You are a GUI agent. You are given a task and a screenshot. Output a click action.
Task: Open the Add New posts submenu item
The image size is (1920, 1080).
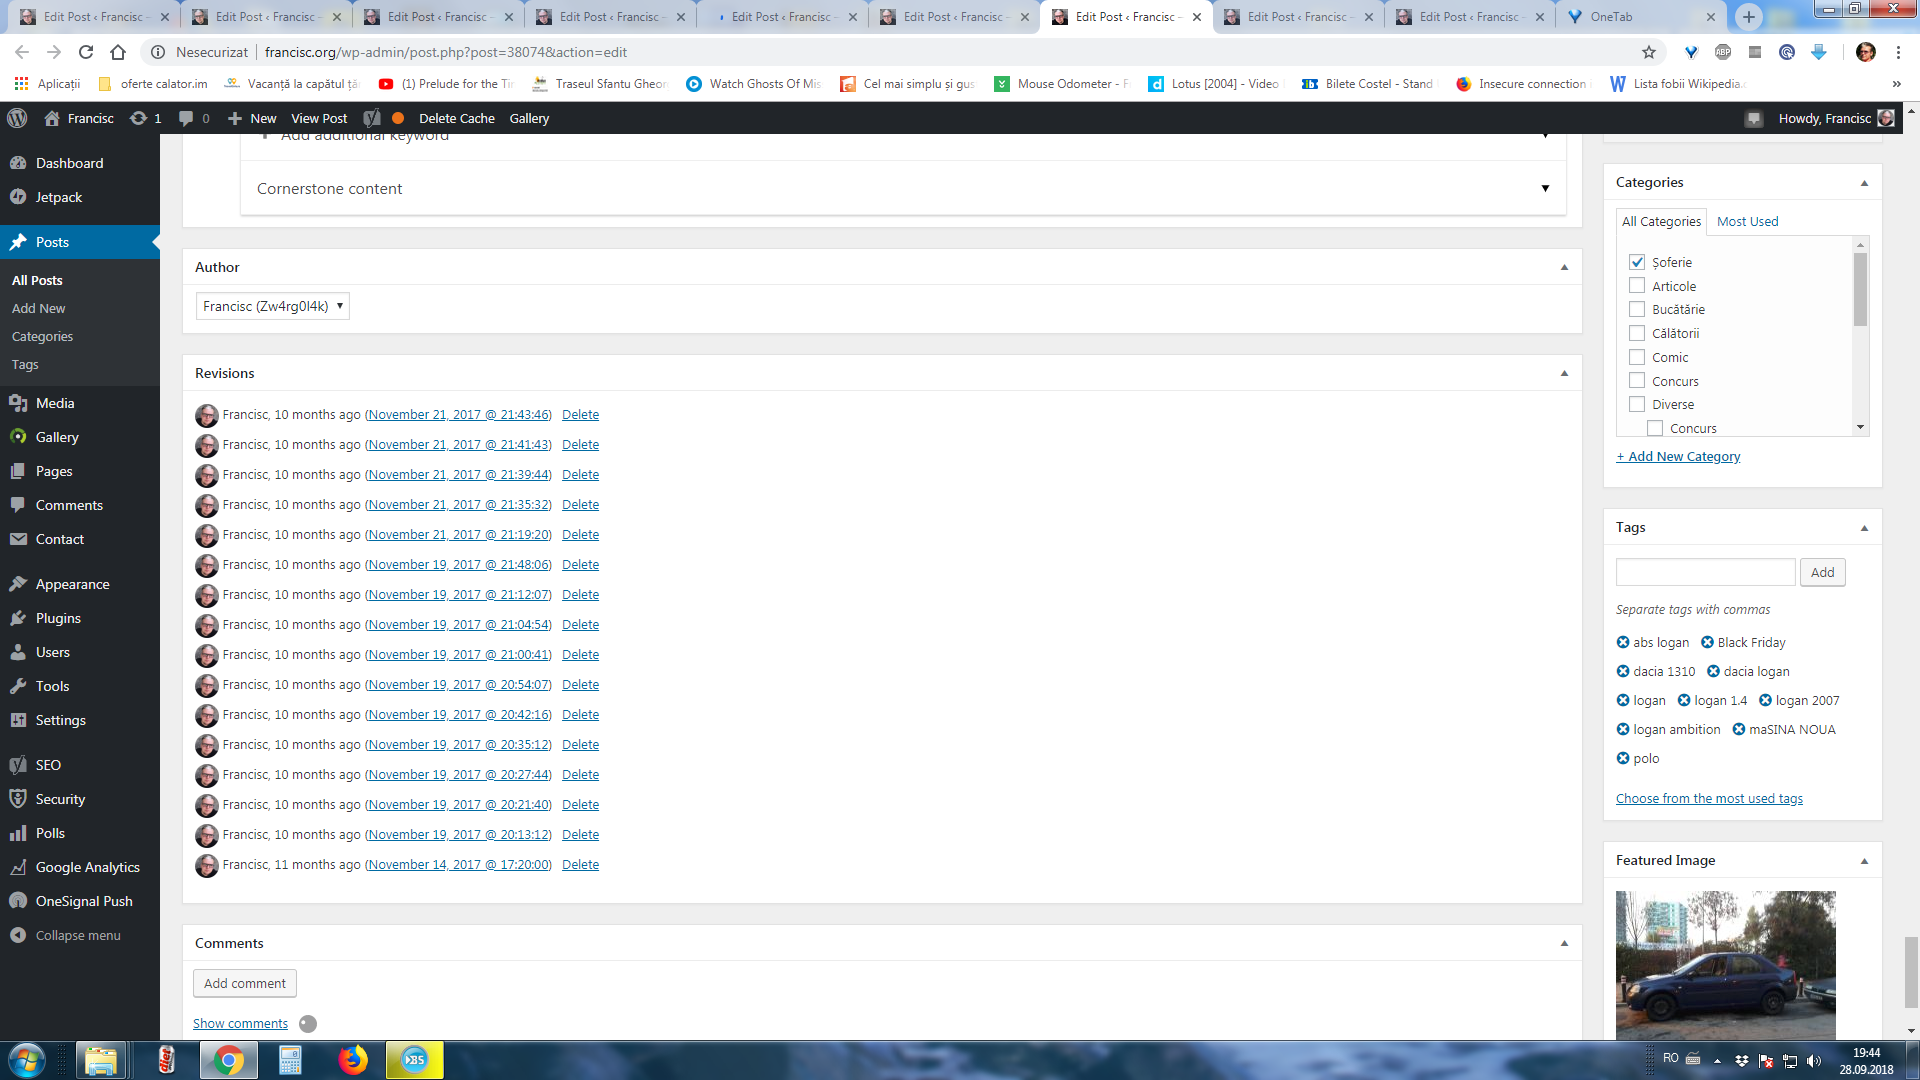tap(38, 308)
